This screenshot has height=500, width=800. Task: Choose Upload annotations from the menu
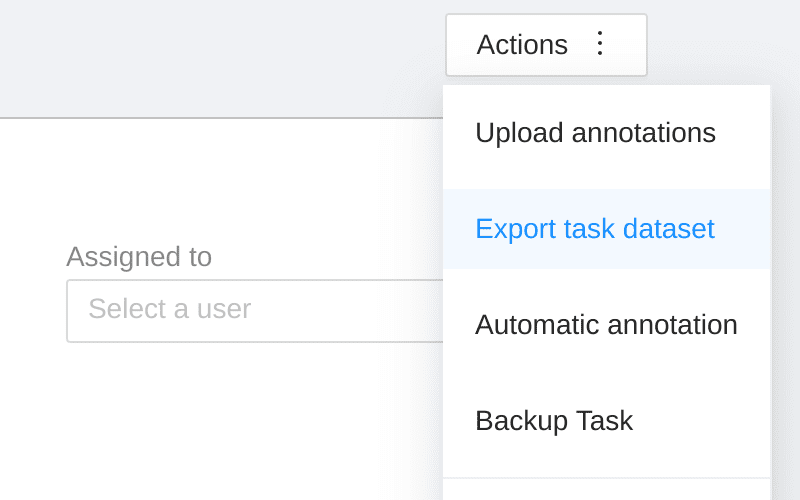point(595,133)
